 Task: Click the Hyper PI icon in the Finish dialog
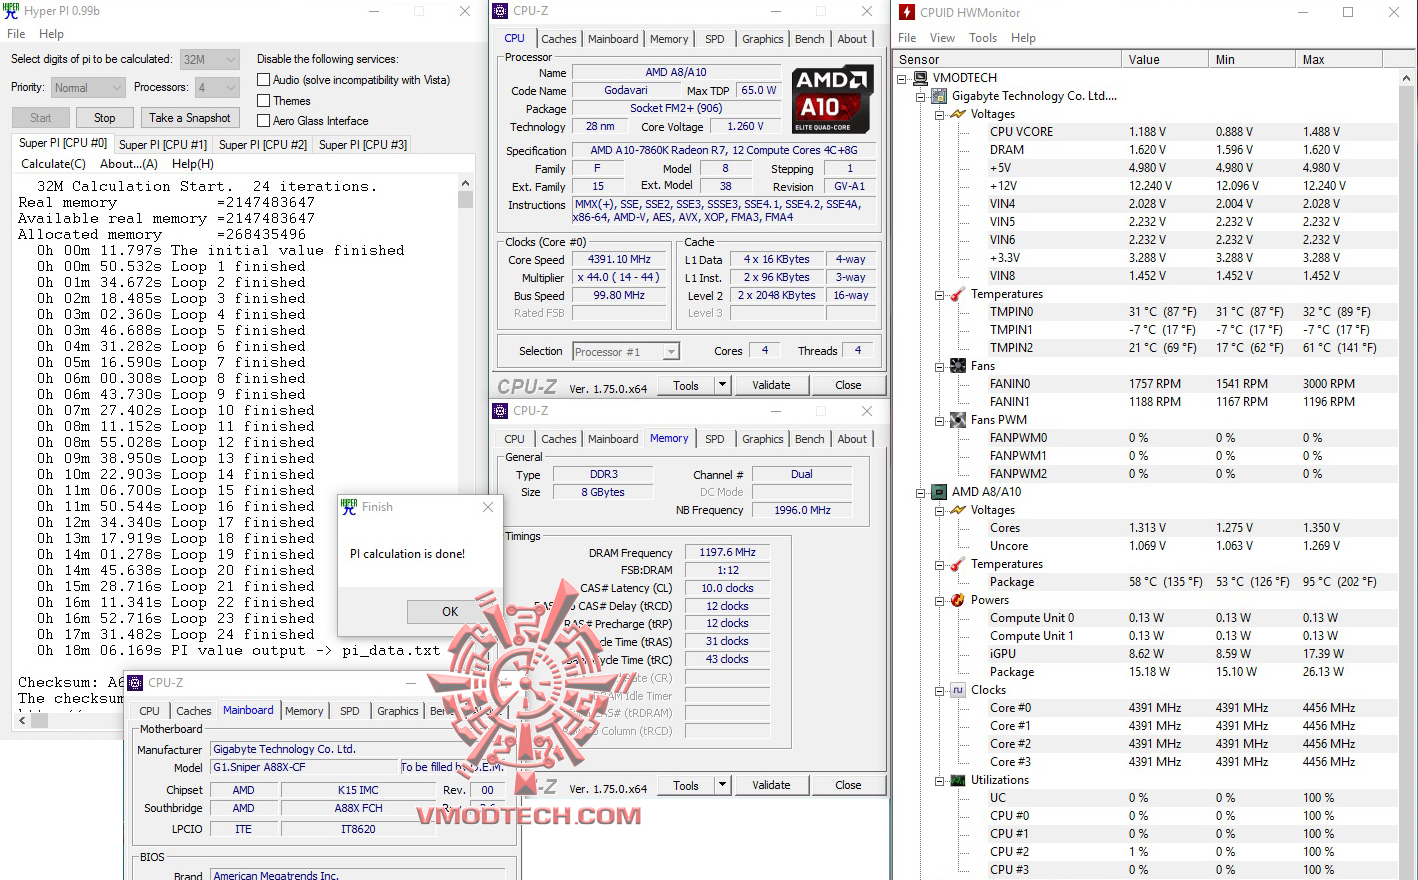349,507
